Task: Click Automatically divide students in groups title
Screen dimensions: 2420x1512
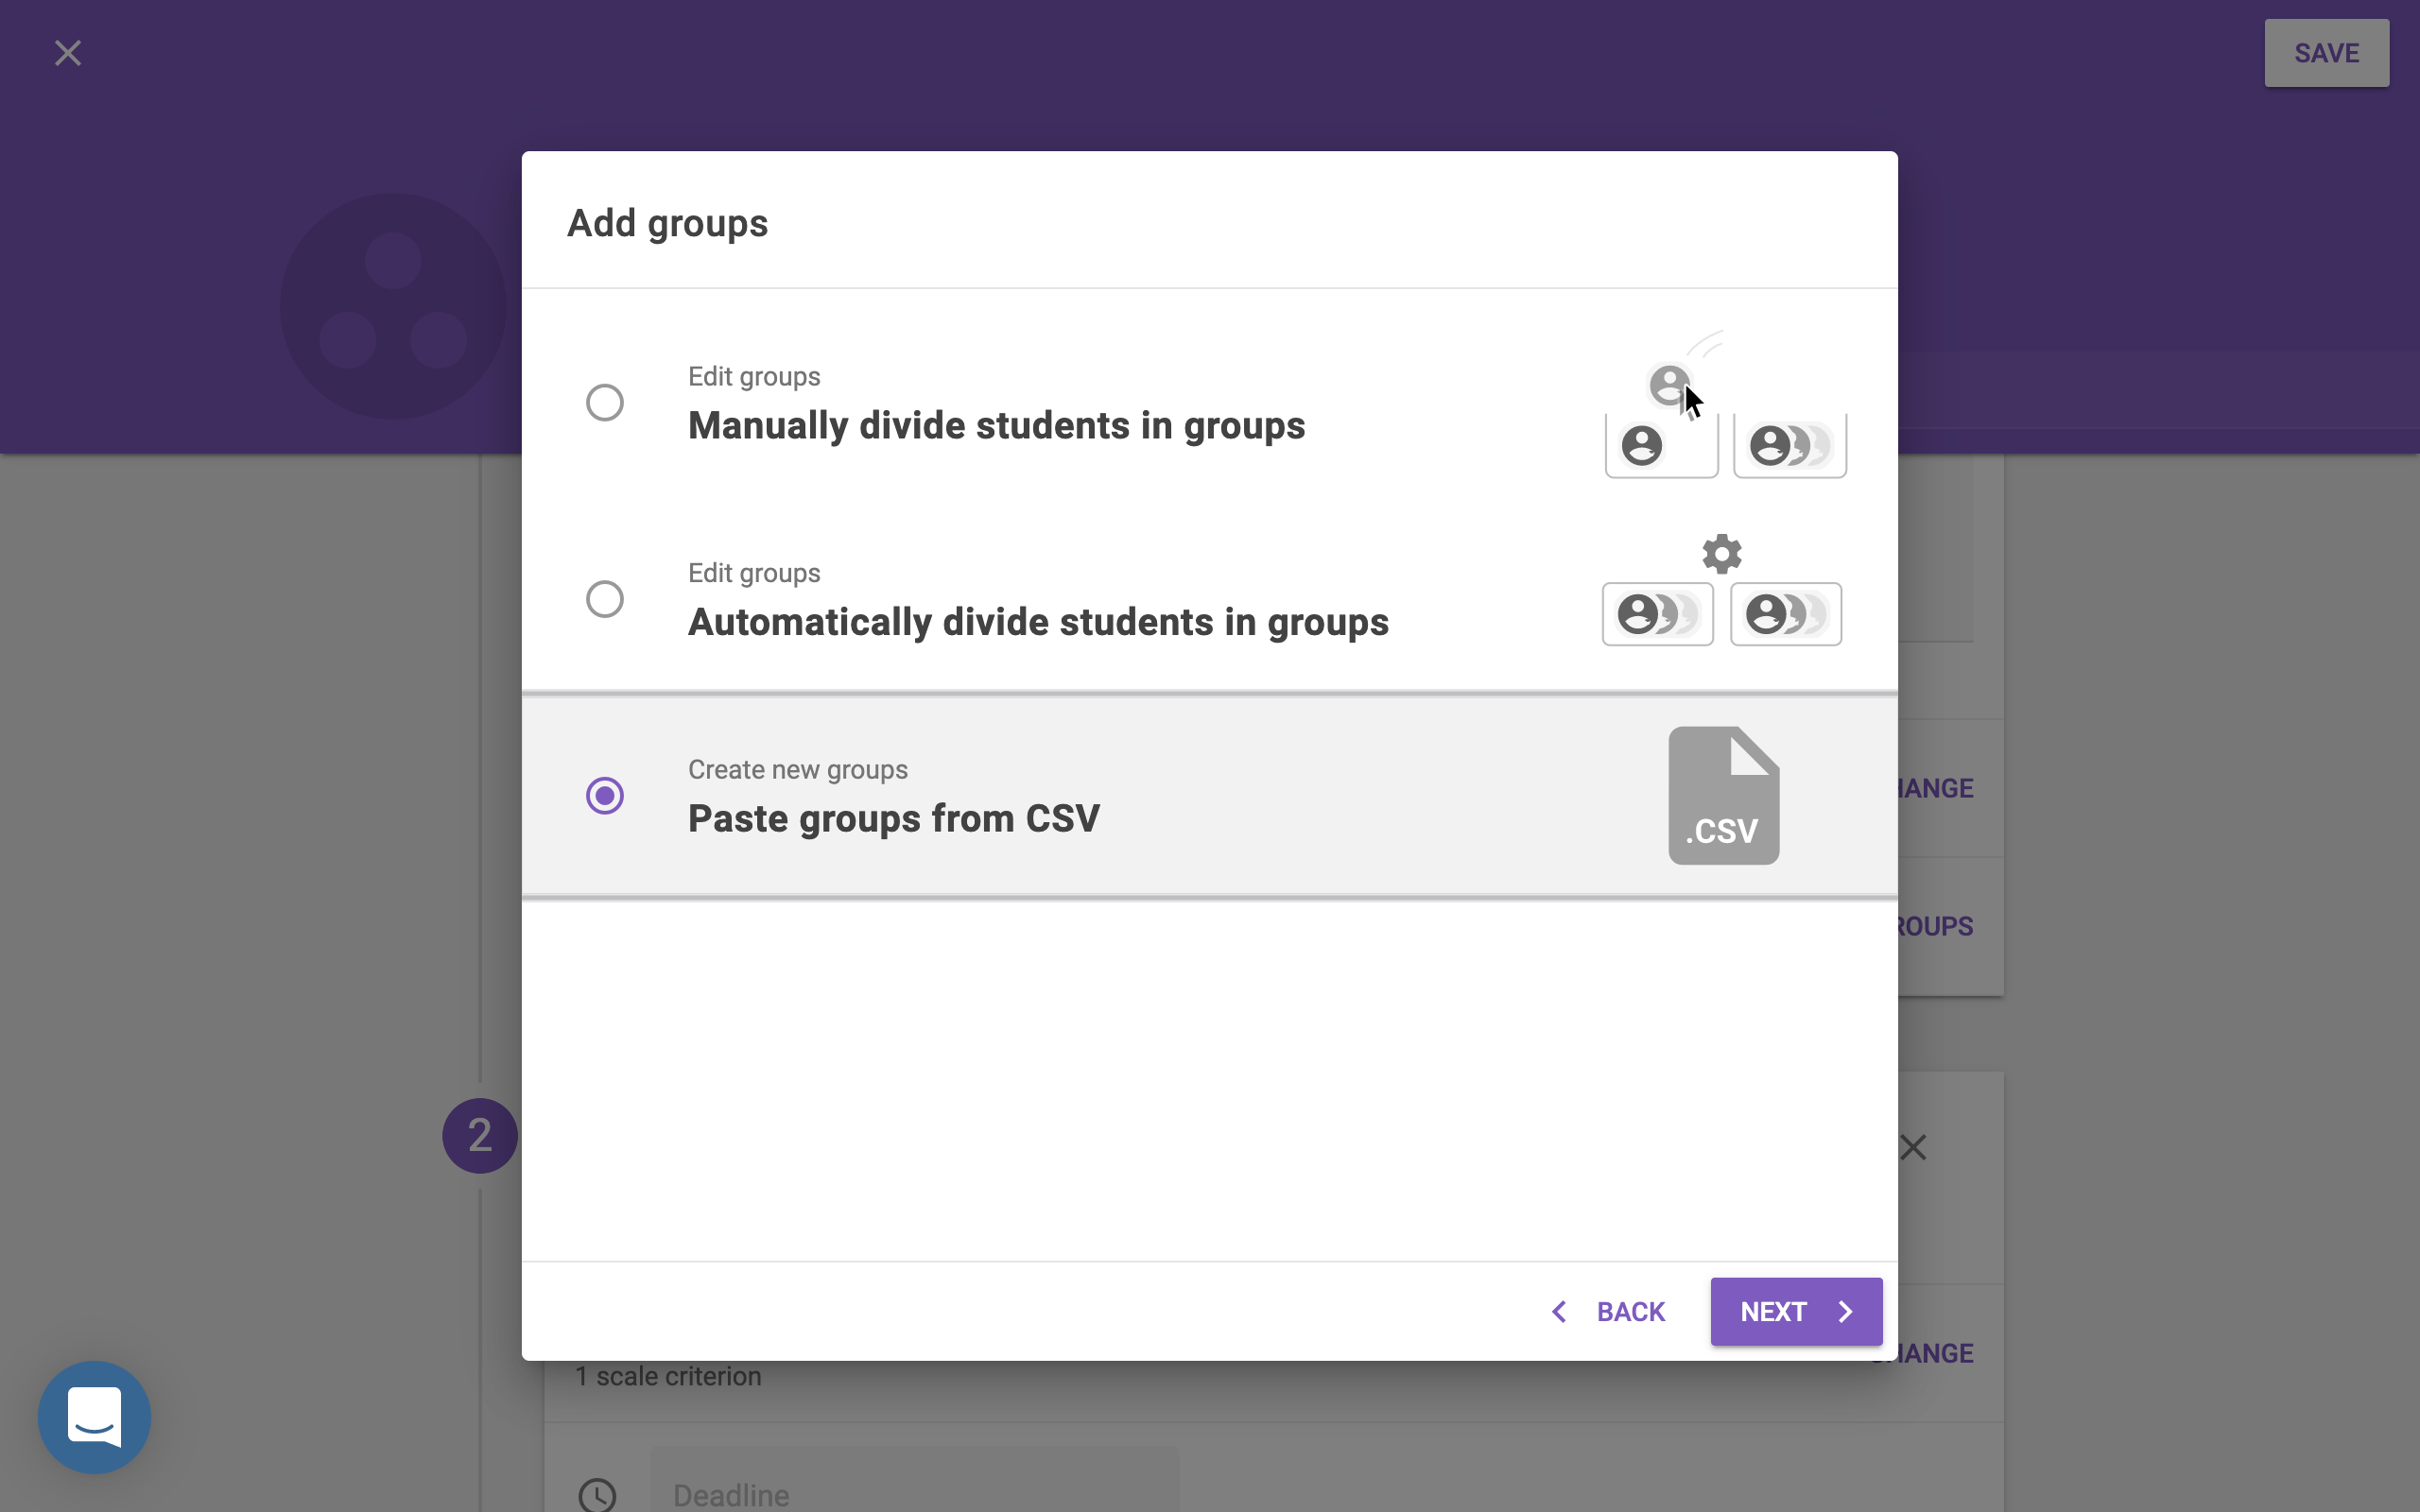Action: [x=1038, y=622]
